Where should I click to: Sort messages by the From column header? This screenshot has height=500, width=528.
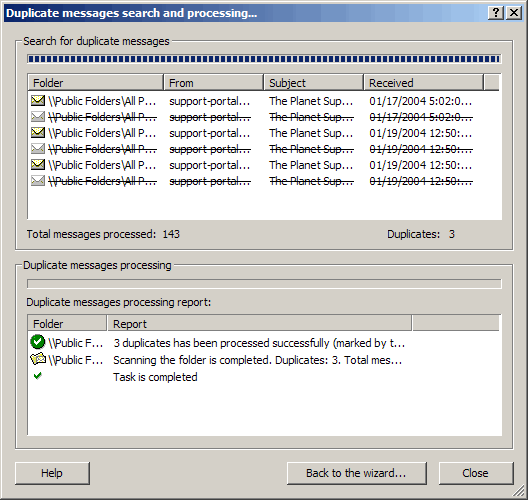(x=213, y=83)
